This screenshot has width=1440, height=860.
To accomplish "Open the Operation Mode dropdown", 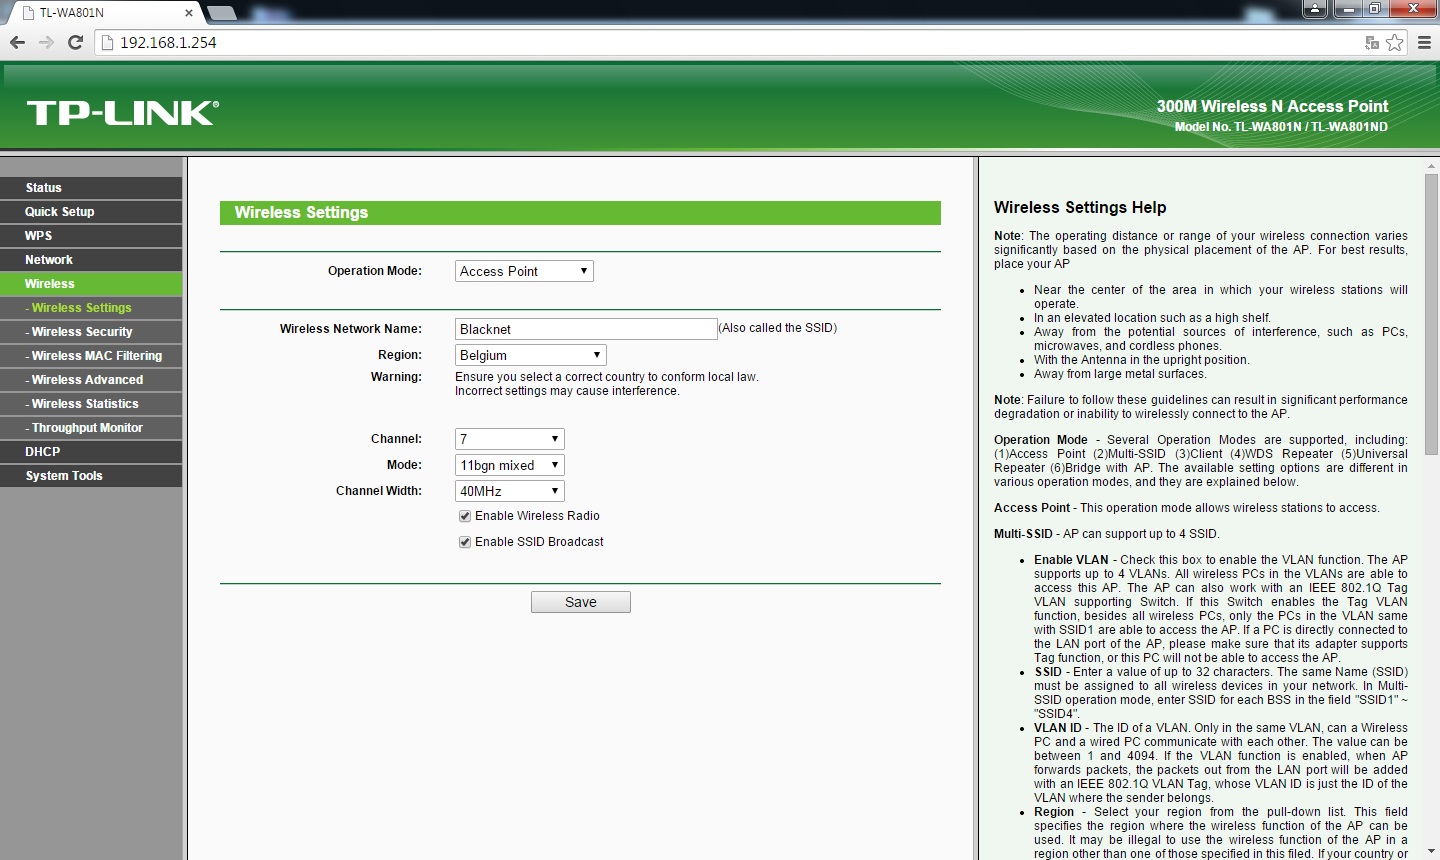I will (x=524, y=271).
